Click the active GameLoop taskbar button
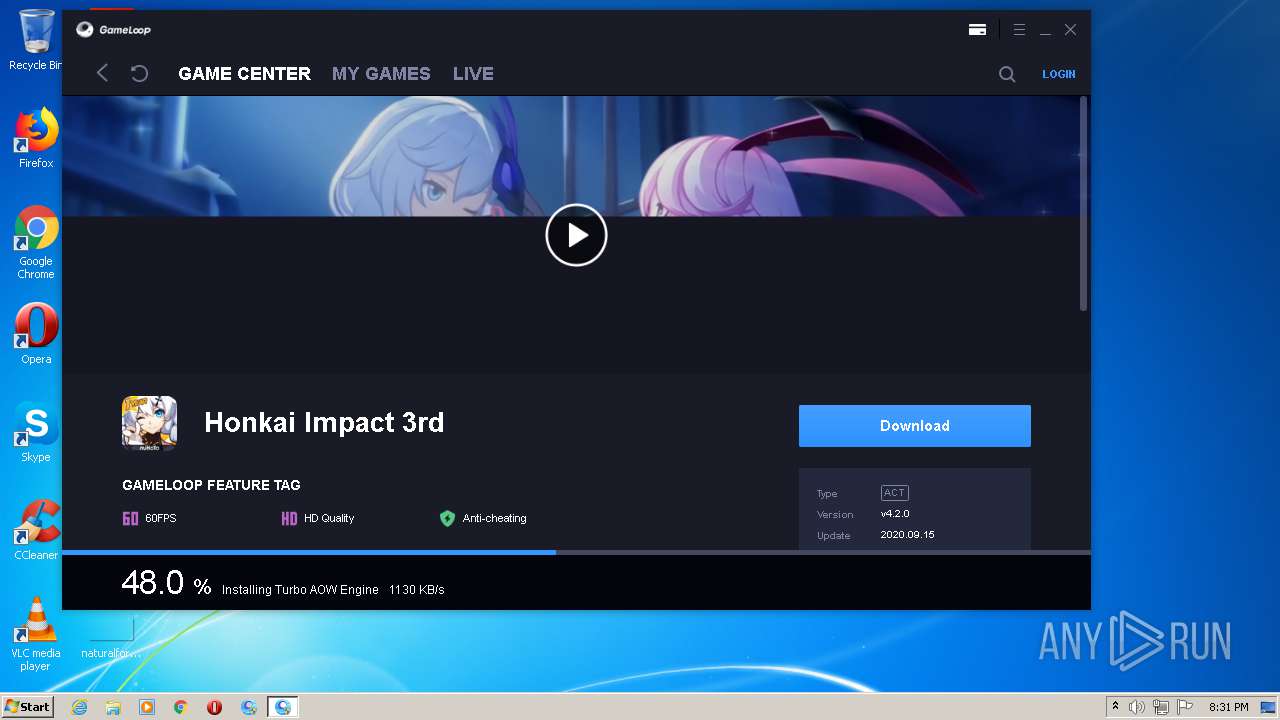The height and width of the screenshot is (720, 1280). (x=283, y=707)
